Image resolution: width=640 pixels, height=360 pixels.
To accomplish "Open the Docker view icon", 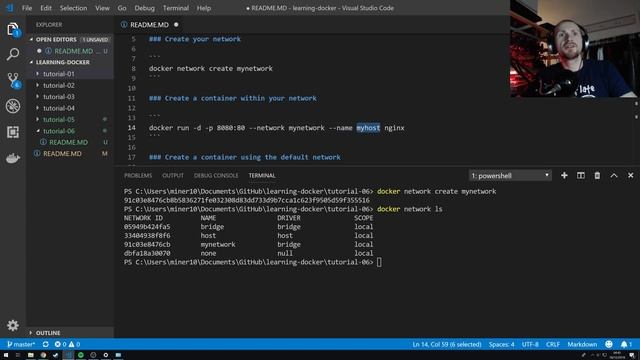I will [13, 158].
